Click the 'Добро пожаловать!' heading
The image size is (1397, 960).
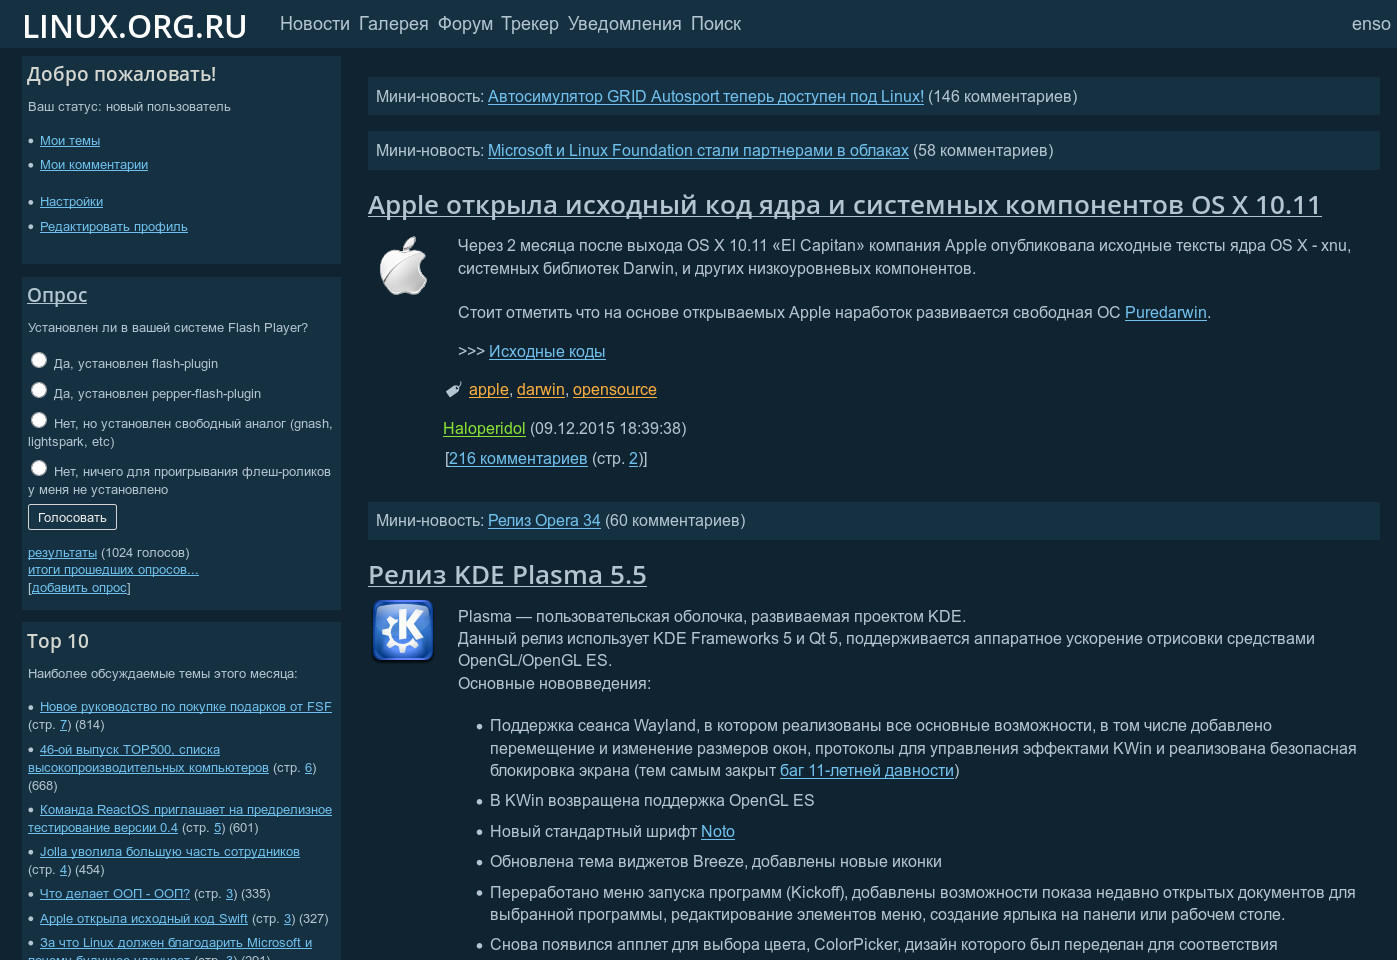[x=121, y=74]
